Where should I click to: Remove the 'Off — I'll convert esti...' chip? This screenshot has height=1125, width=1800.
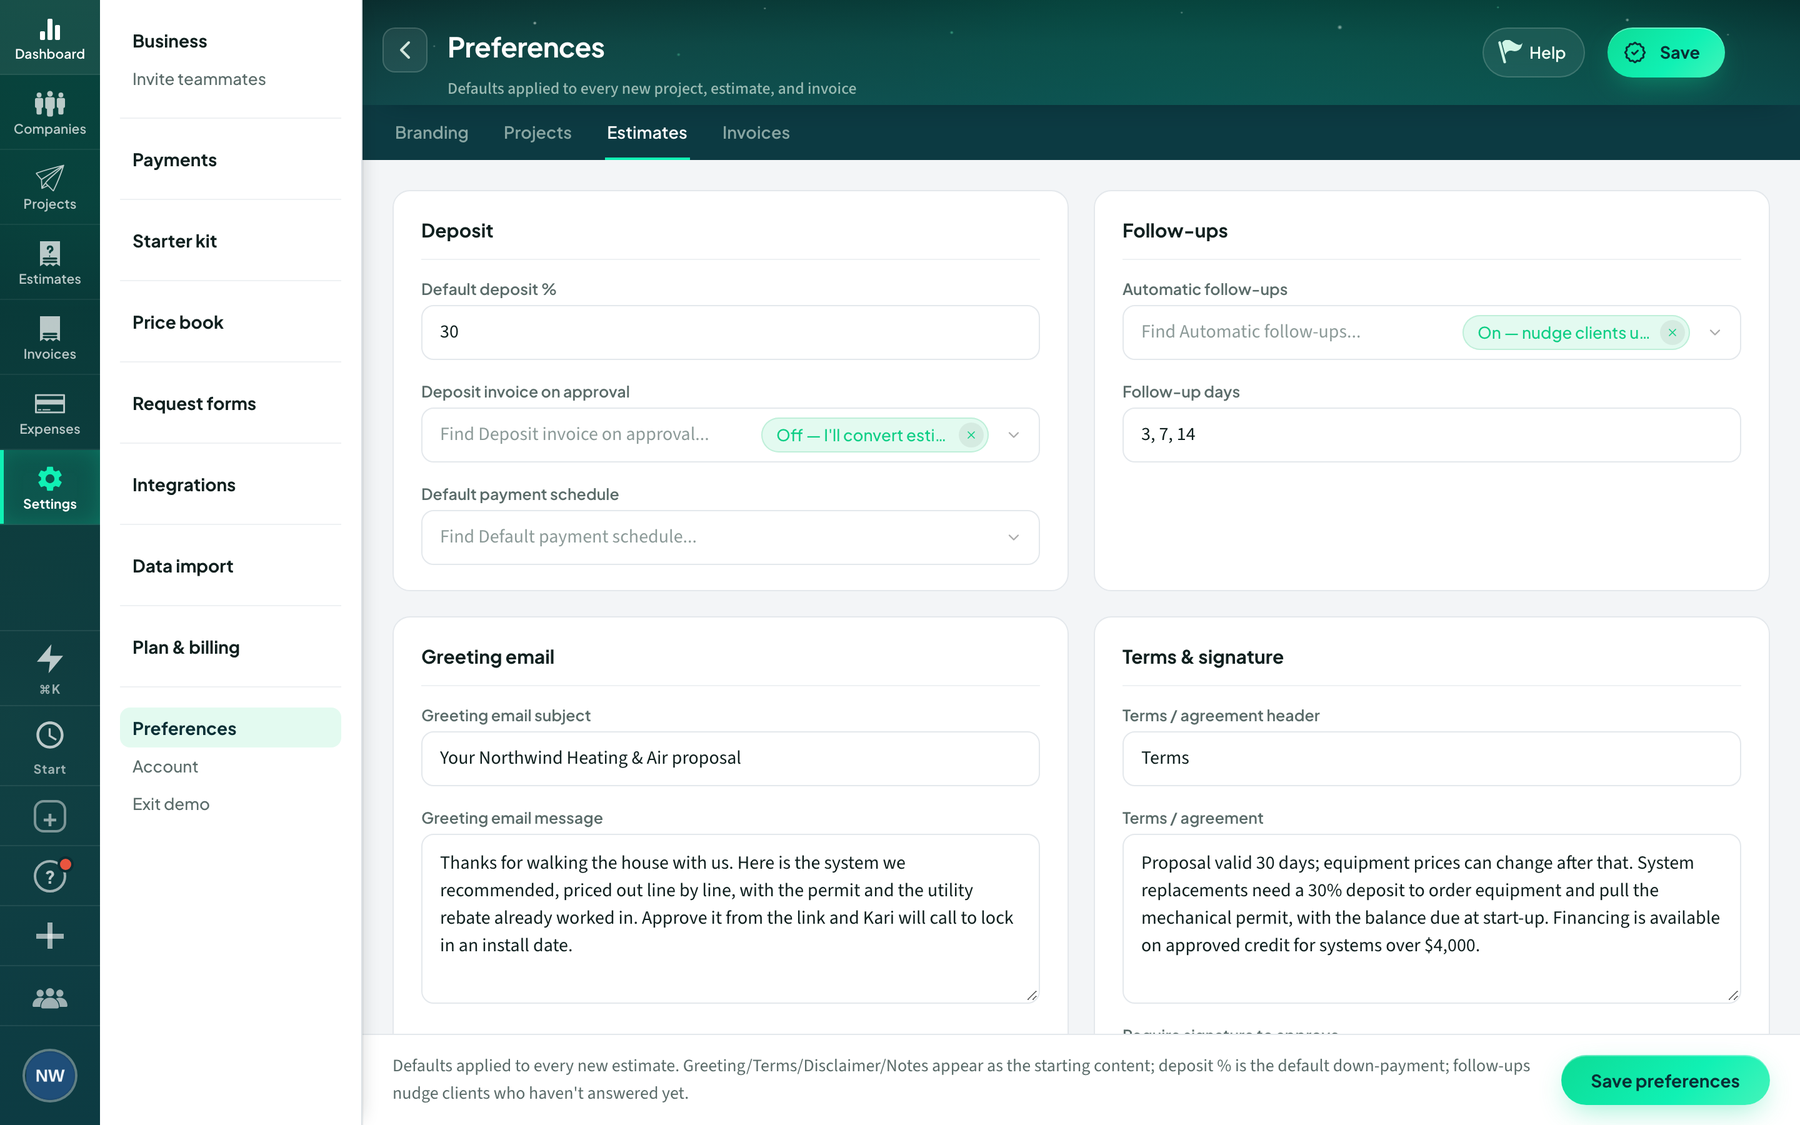click(971, 435)
